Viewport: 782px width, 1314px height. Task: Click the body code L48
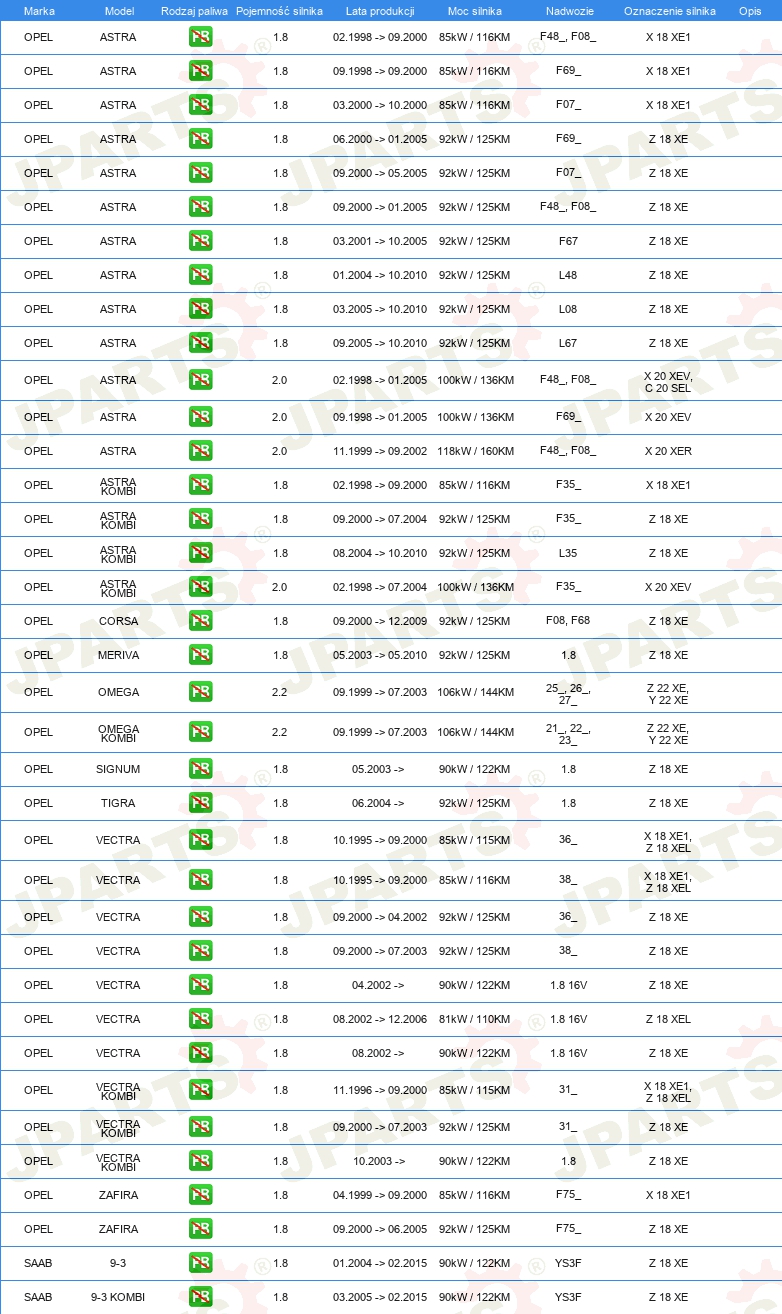568,275
